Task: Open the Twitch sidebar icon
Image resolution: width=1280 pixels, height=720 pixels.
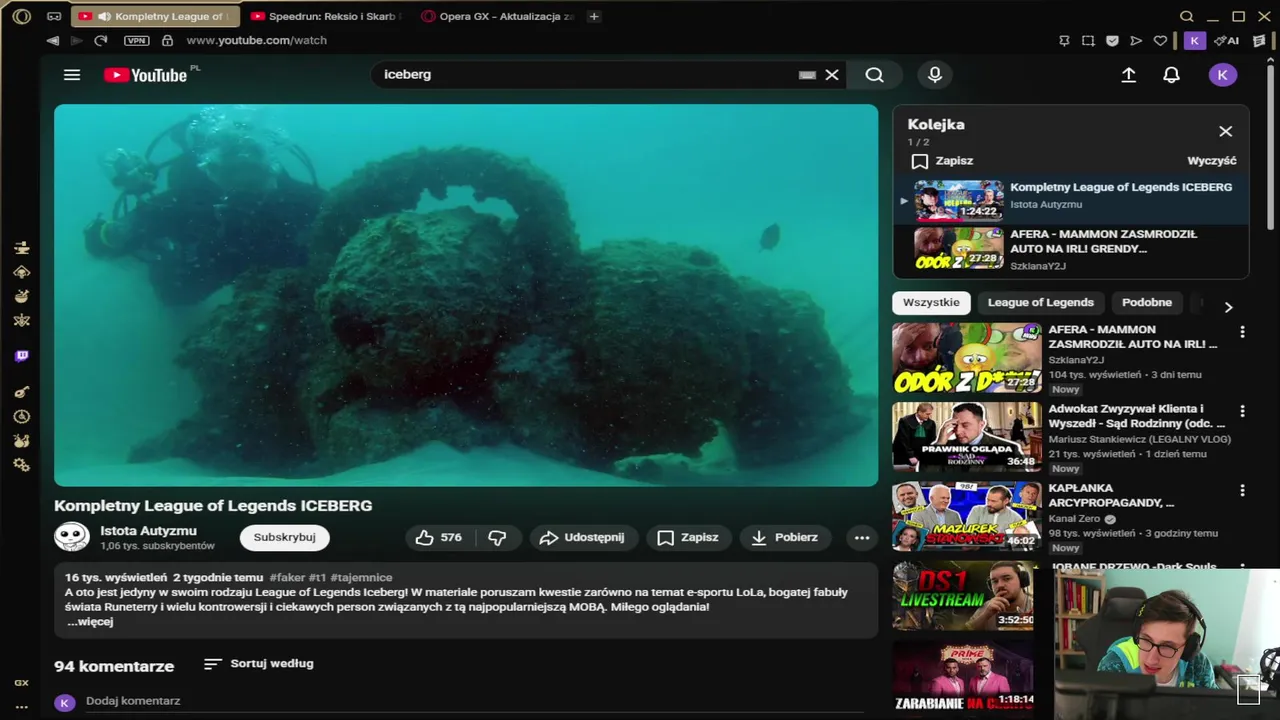Action: pyautogui.click(x=22, y=357)
